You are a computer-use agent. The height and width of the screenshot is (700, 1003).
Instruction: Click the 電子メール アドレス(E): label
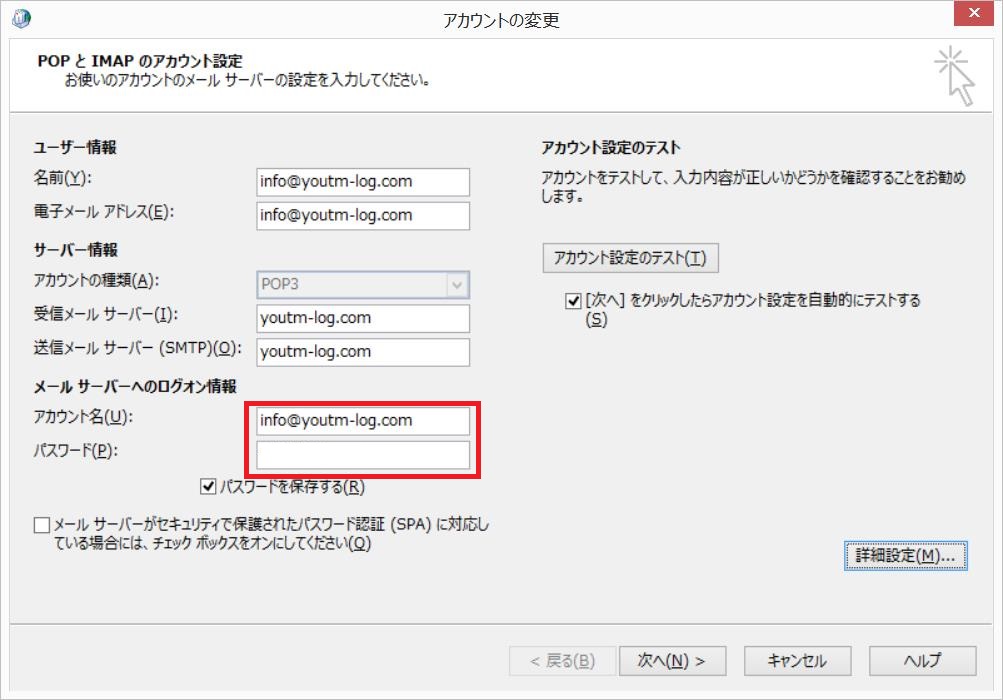tap(104, 212)
